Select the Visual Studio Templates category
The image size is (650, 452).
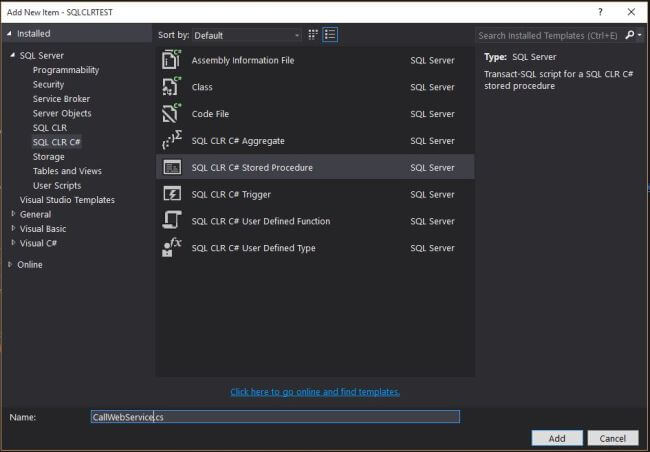67,199
